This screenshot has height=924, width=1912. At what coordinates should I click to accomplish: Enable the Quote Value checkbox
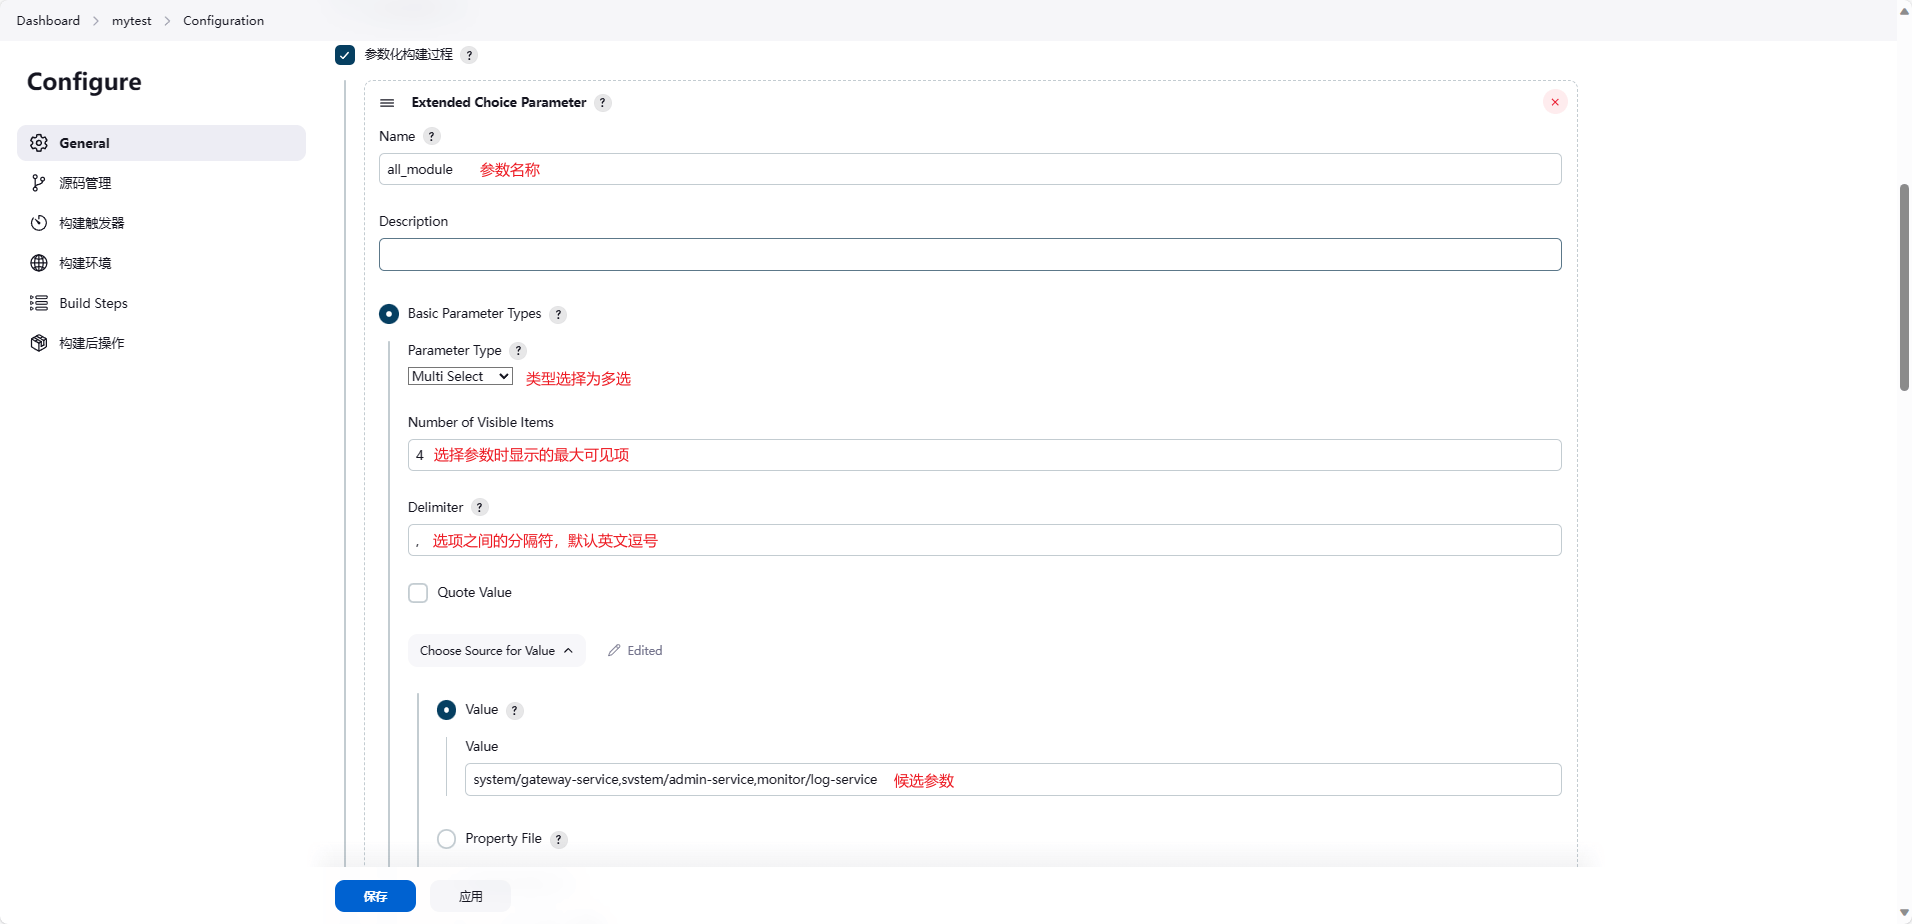click(x=418, y=593)
